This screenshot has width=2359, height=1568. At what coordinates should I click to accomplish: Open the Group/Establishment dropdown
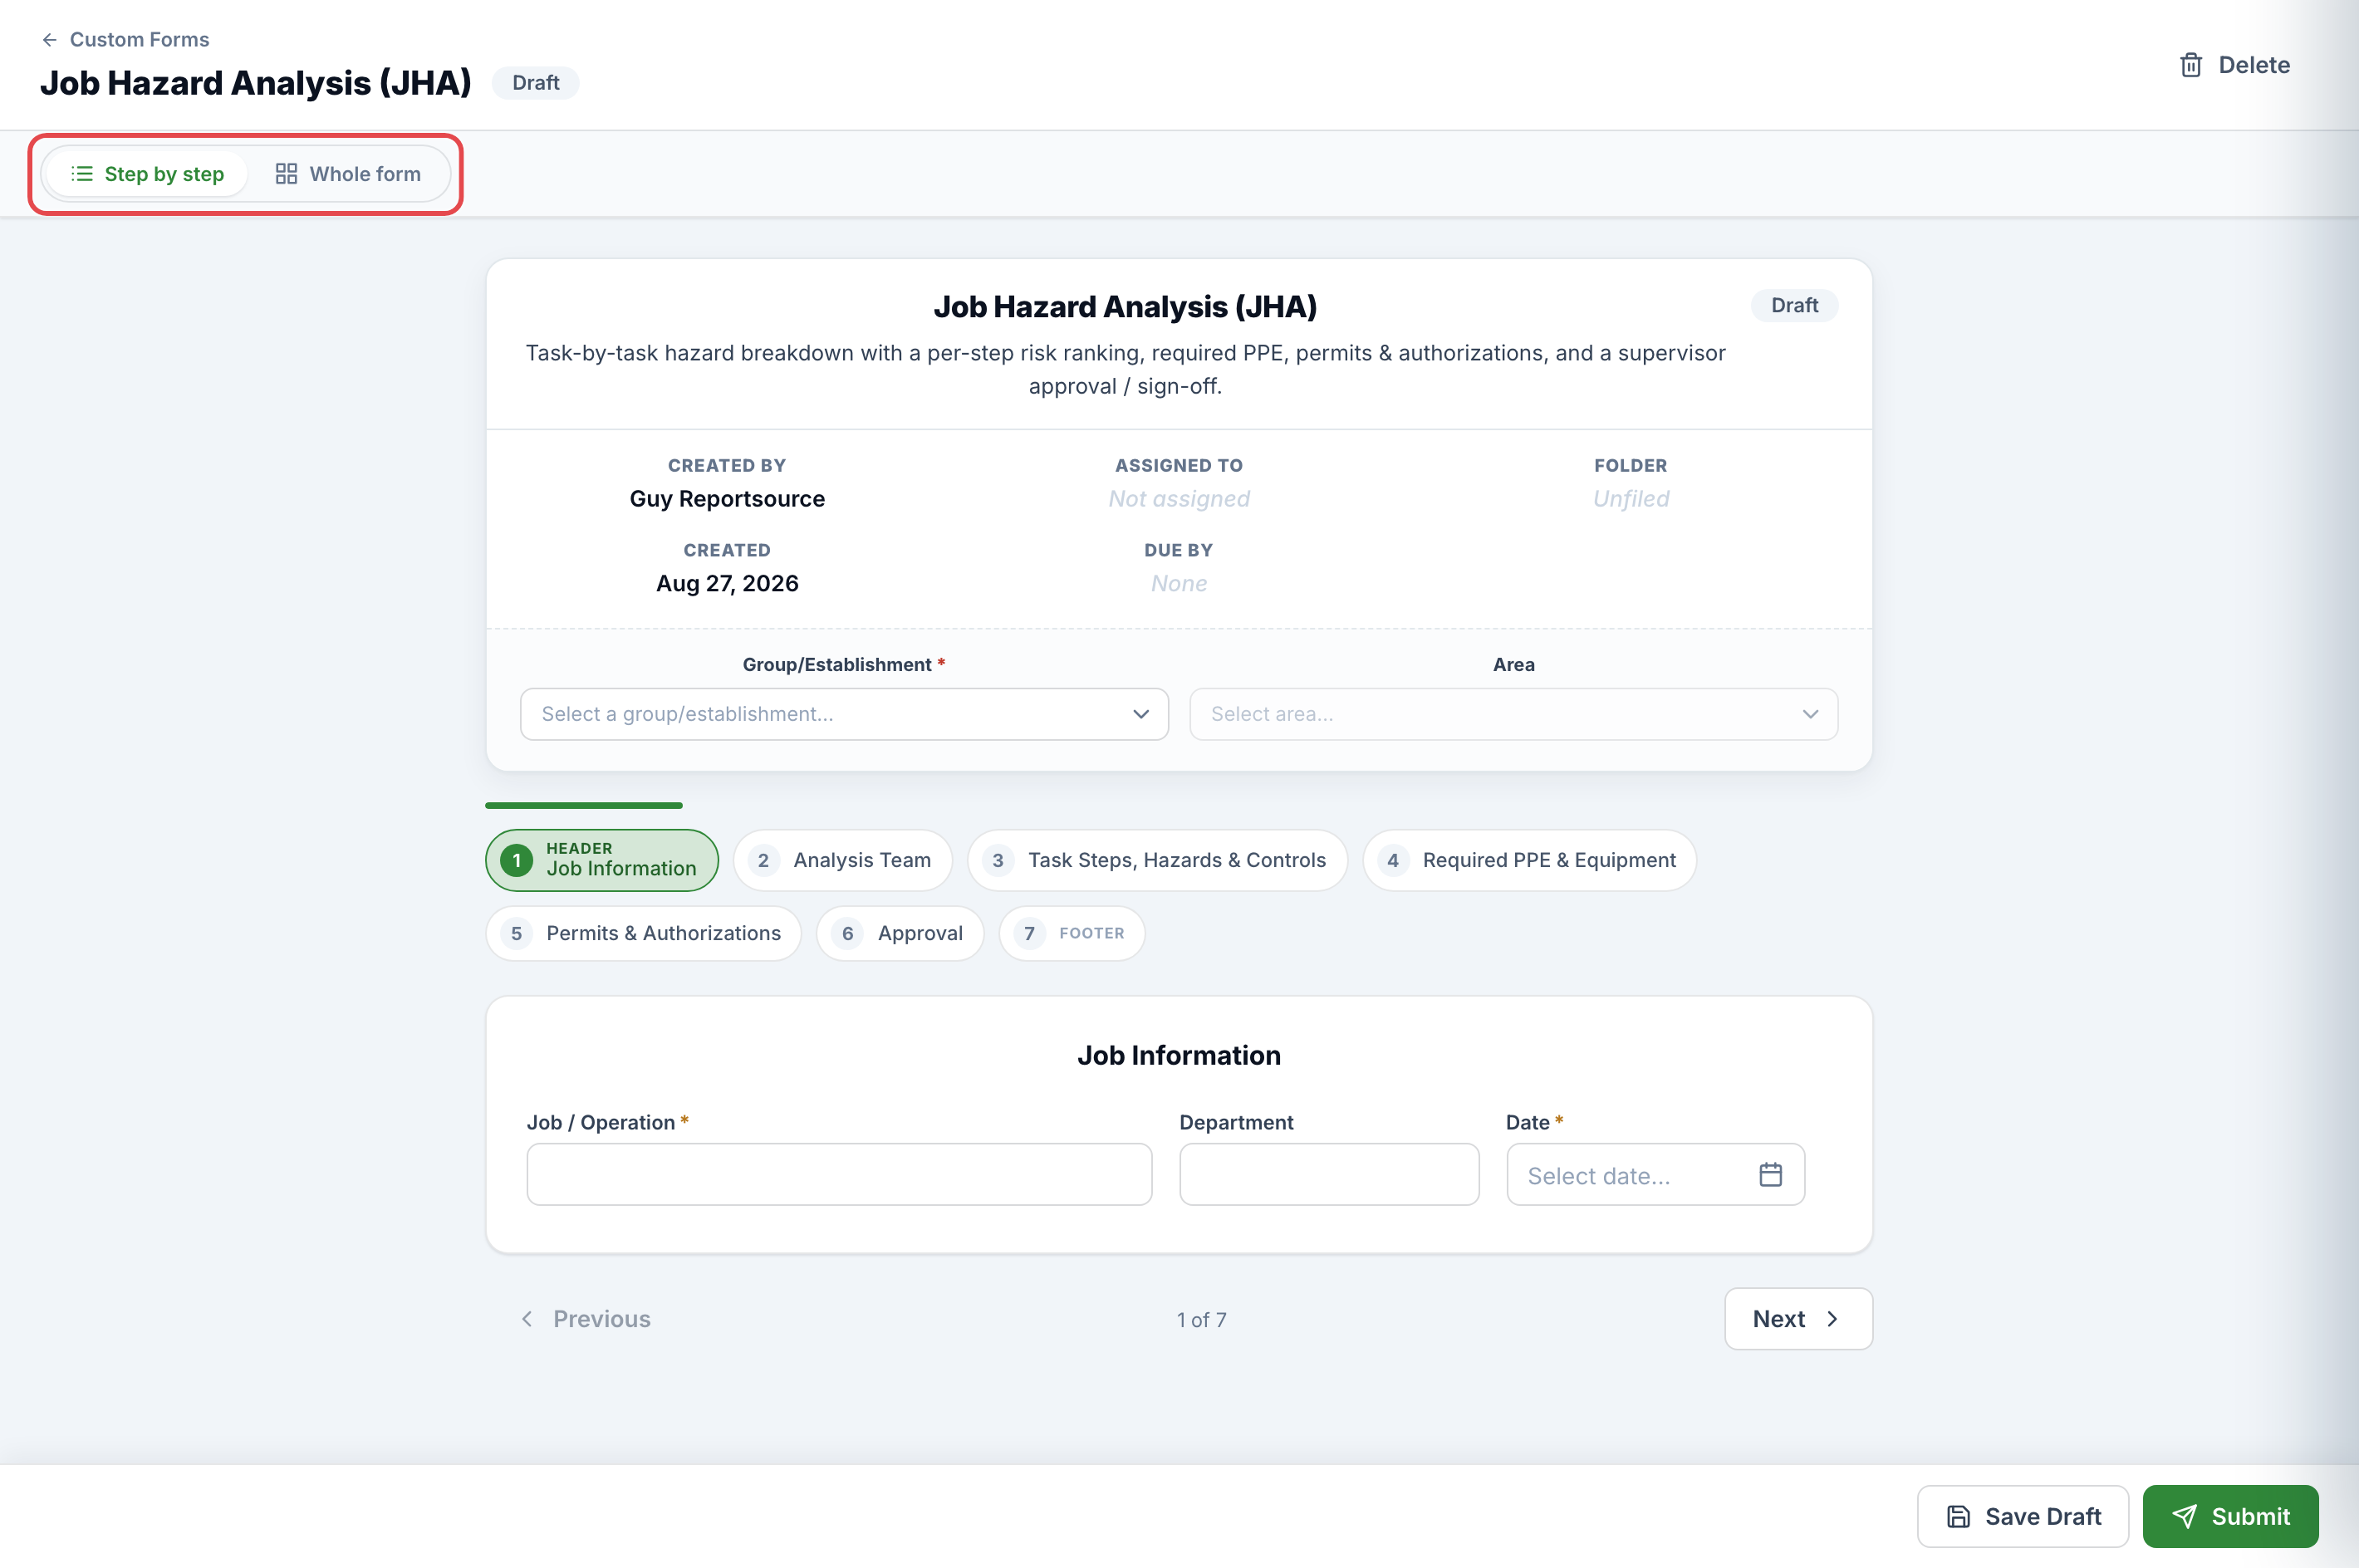coord(844,714)
